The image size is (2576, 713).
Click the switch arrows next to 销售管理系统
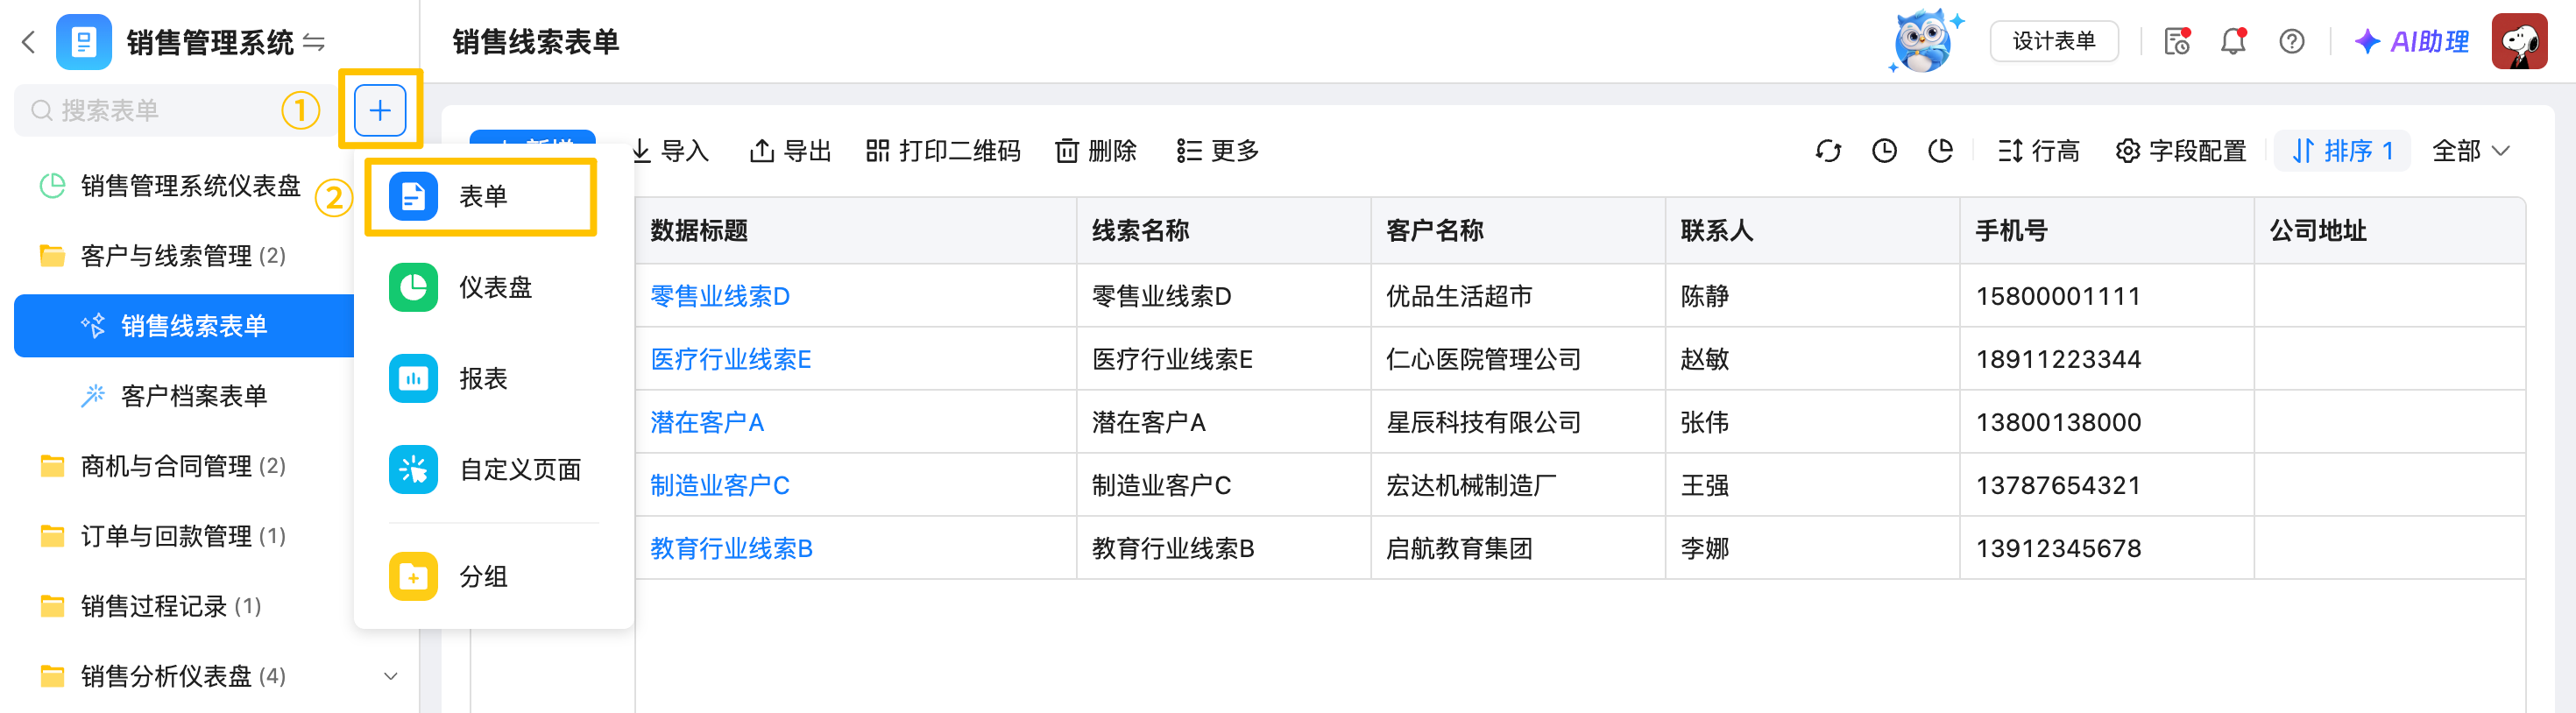(314, 42)
